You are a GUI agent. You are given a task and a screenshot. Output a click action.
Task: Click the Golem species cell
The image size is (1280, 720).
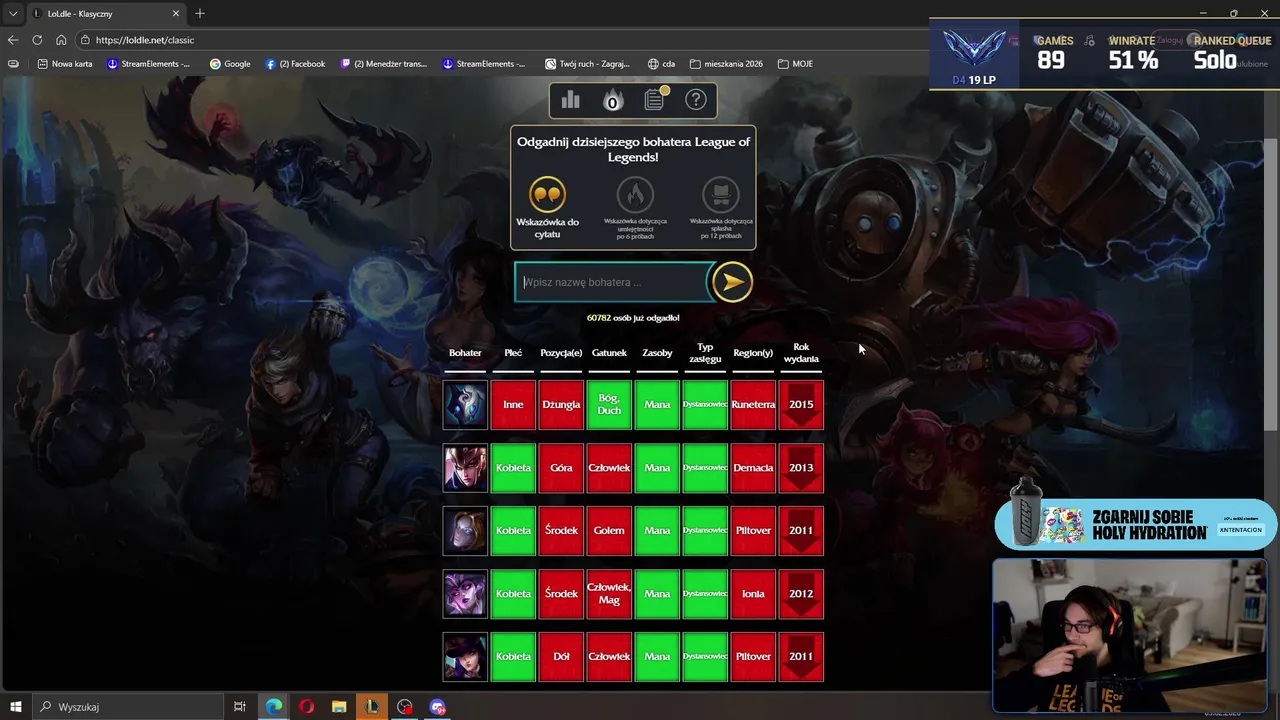609,531
